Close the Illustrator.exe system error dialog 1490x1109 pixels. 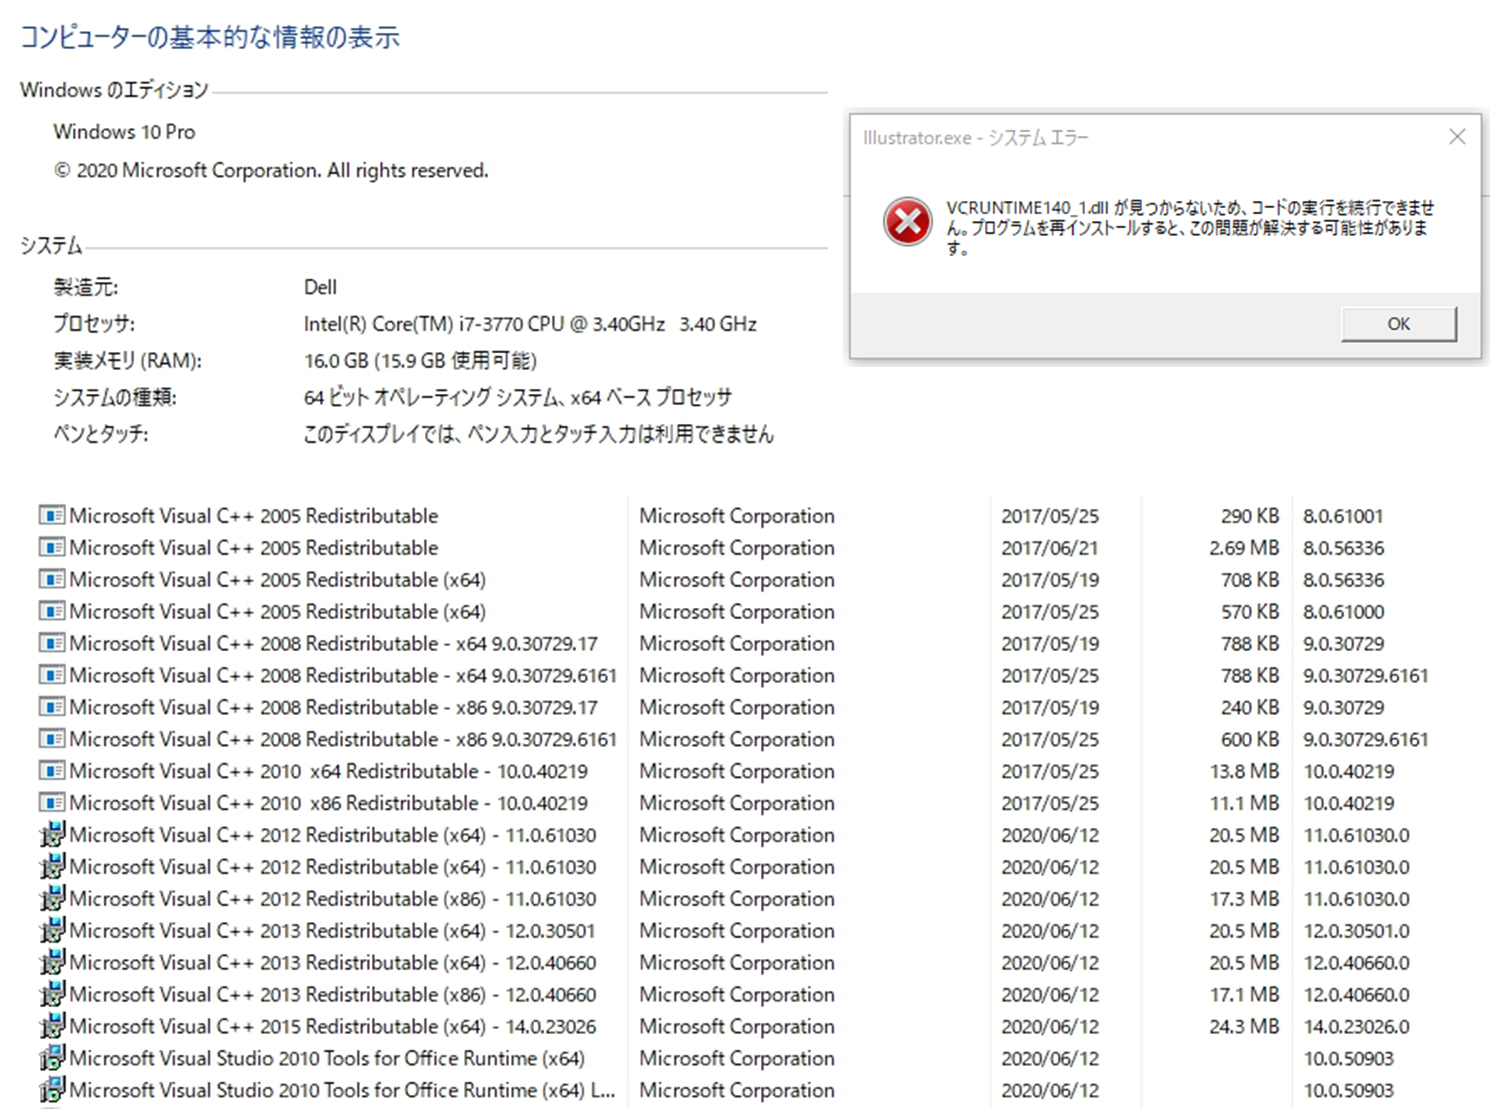click(1457, 137)
